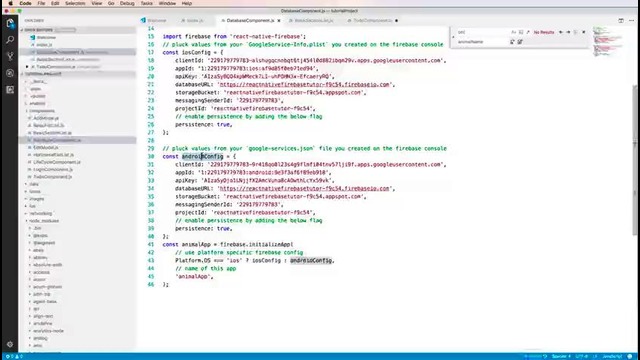Image resolution: width=640 pixels, height=360 pixels.
Task: Click in the find search input field
Action: point(483,32)
